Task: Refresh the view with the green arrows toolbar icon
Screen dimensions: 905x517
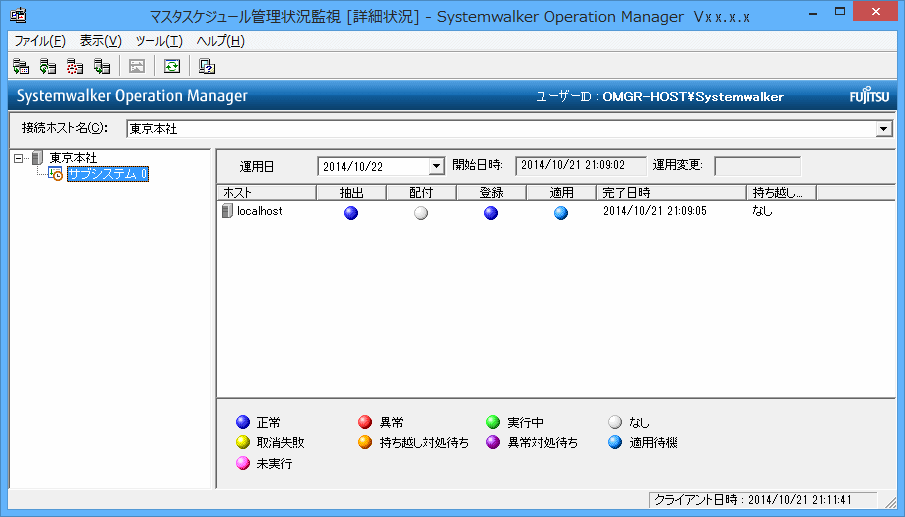Action: tap(172, 66)
